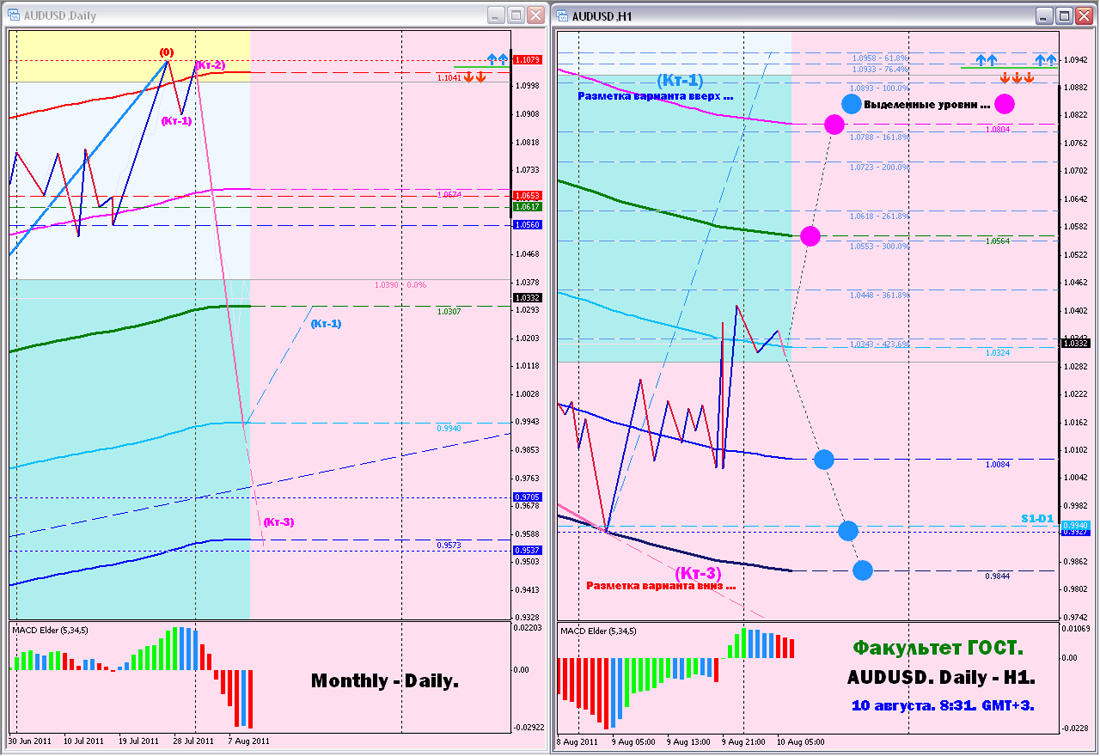Click the green 1.0617 price tag in Daily
Screen dimensions: 1100x756
click(x=527, y=207)
